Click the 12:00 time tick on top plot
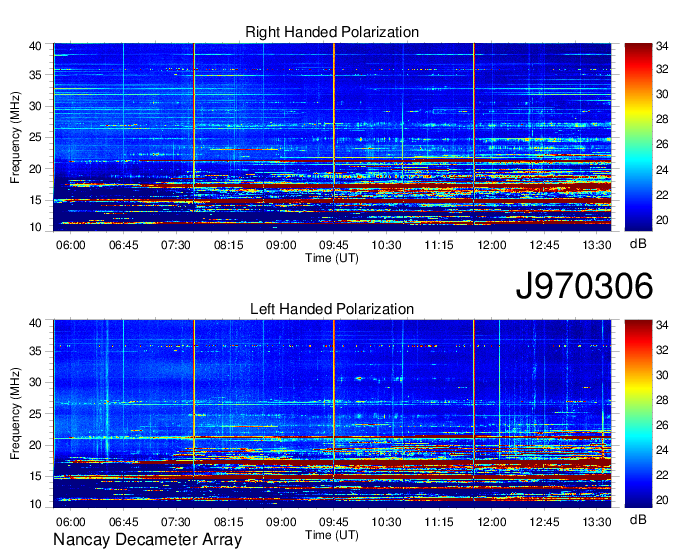Screen dimensions: 680x552 (x=492, y=245)
